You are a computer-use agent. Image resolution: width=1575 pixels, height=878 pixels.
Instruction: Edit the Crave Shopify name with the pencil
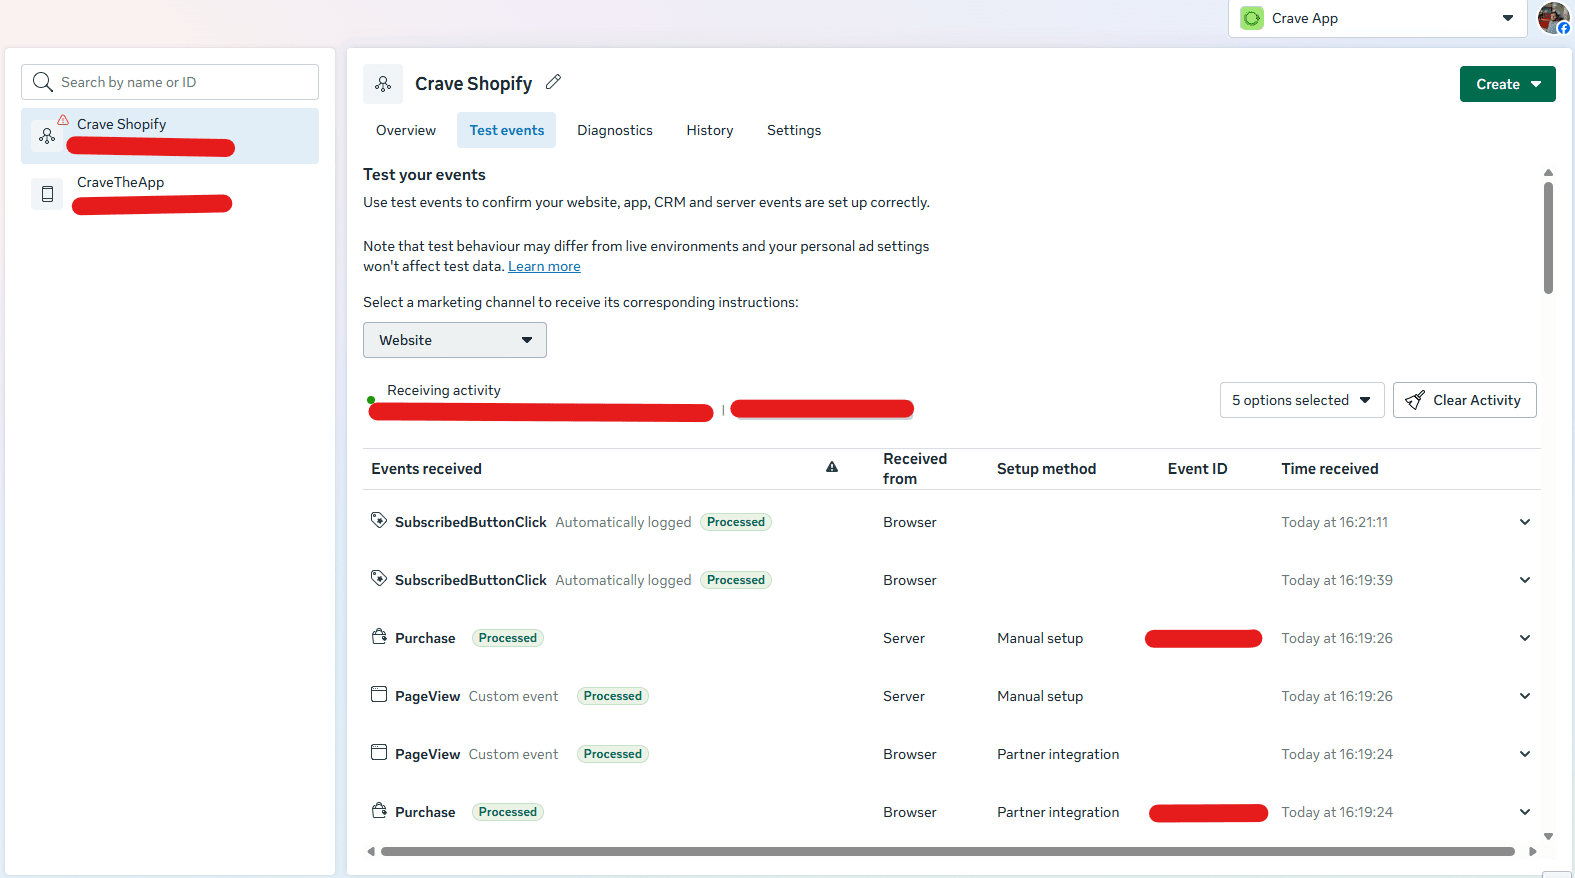(x=553, y=82)
